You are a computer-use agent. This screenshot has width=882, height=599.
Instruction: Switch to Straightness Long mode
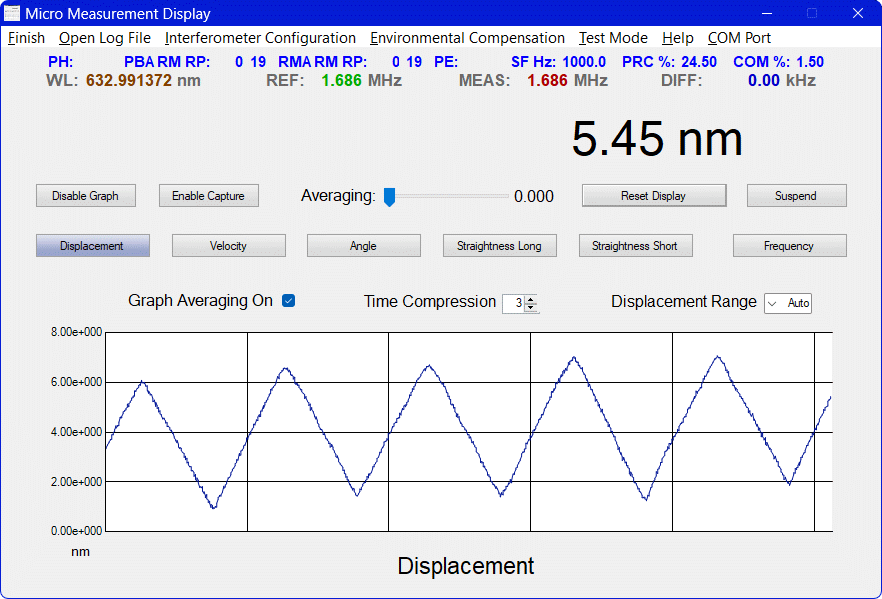(x=499, y=246)
